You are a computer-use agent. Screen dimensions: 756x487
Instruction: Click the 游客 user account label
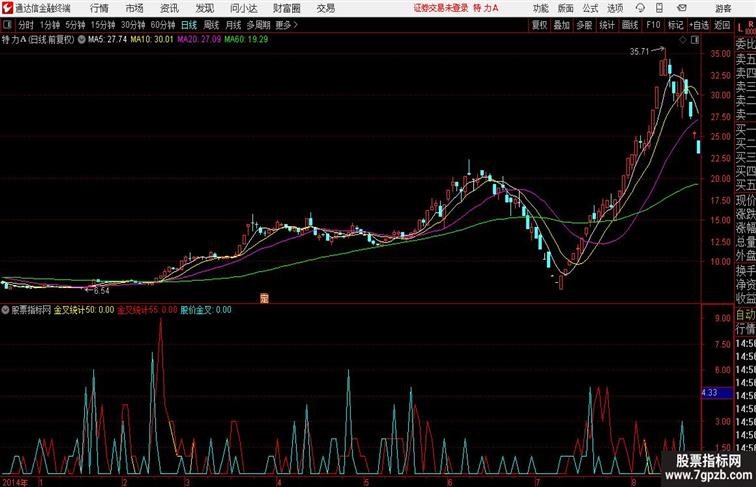pyautogui.click(x=723, y=8)
